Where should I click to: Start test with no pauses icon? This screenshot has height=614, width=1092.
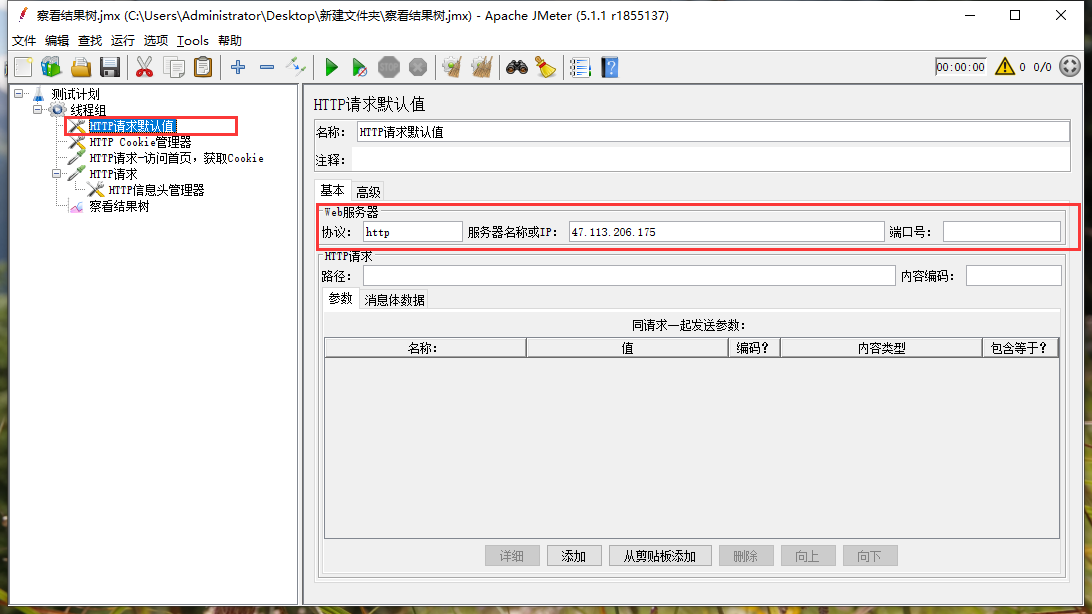pyautogui.click(x=359, y=68)
